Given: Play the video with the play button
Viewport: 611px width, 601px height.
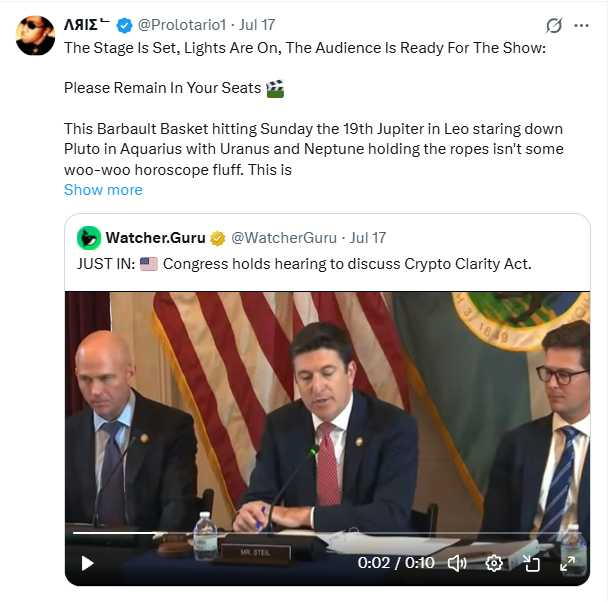Looking at the screenshot, I should 87,563.
